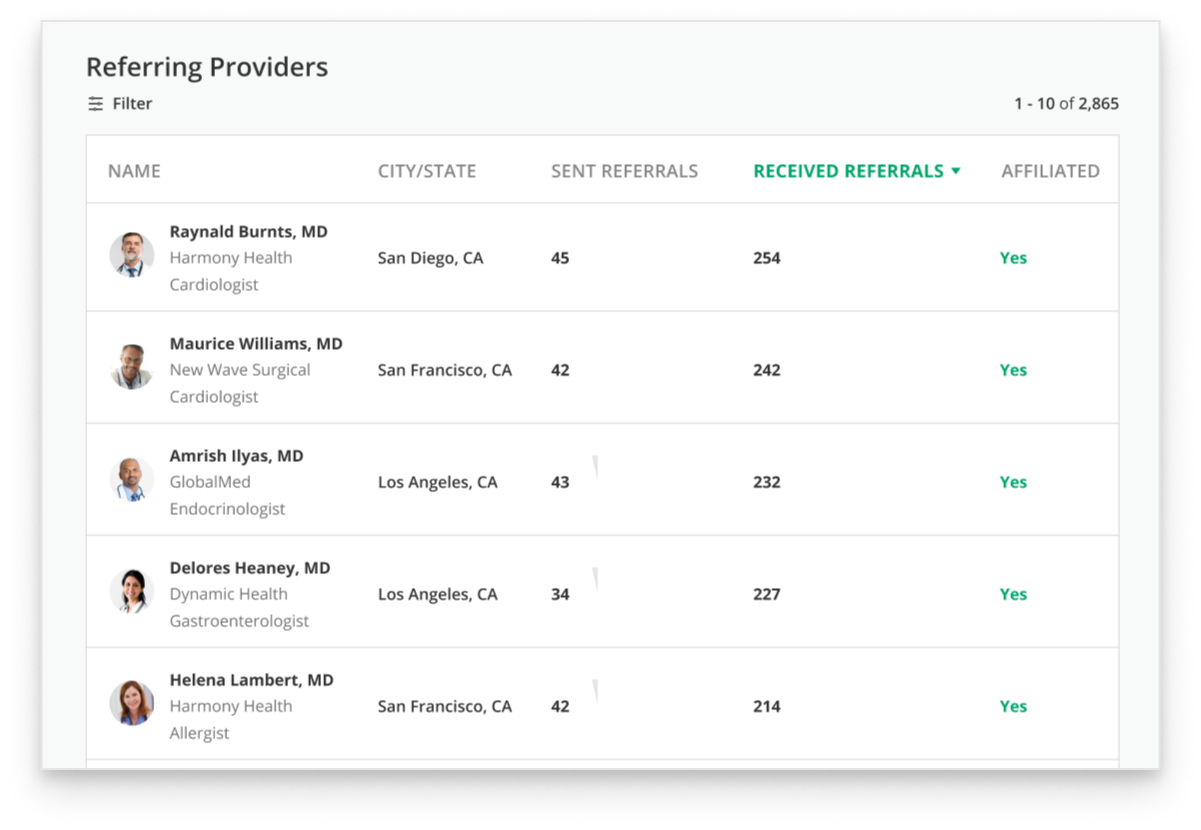
Task: Click the 1 - 10 of 2,865 pagination text
Action: (x=1066, y=104)
